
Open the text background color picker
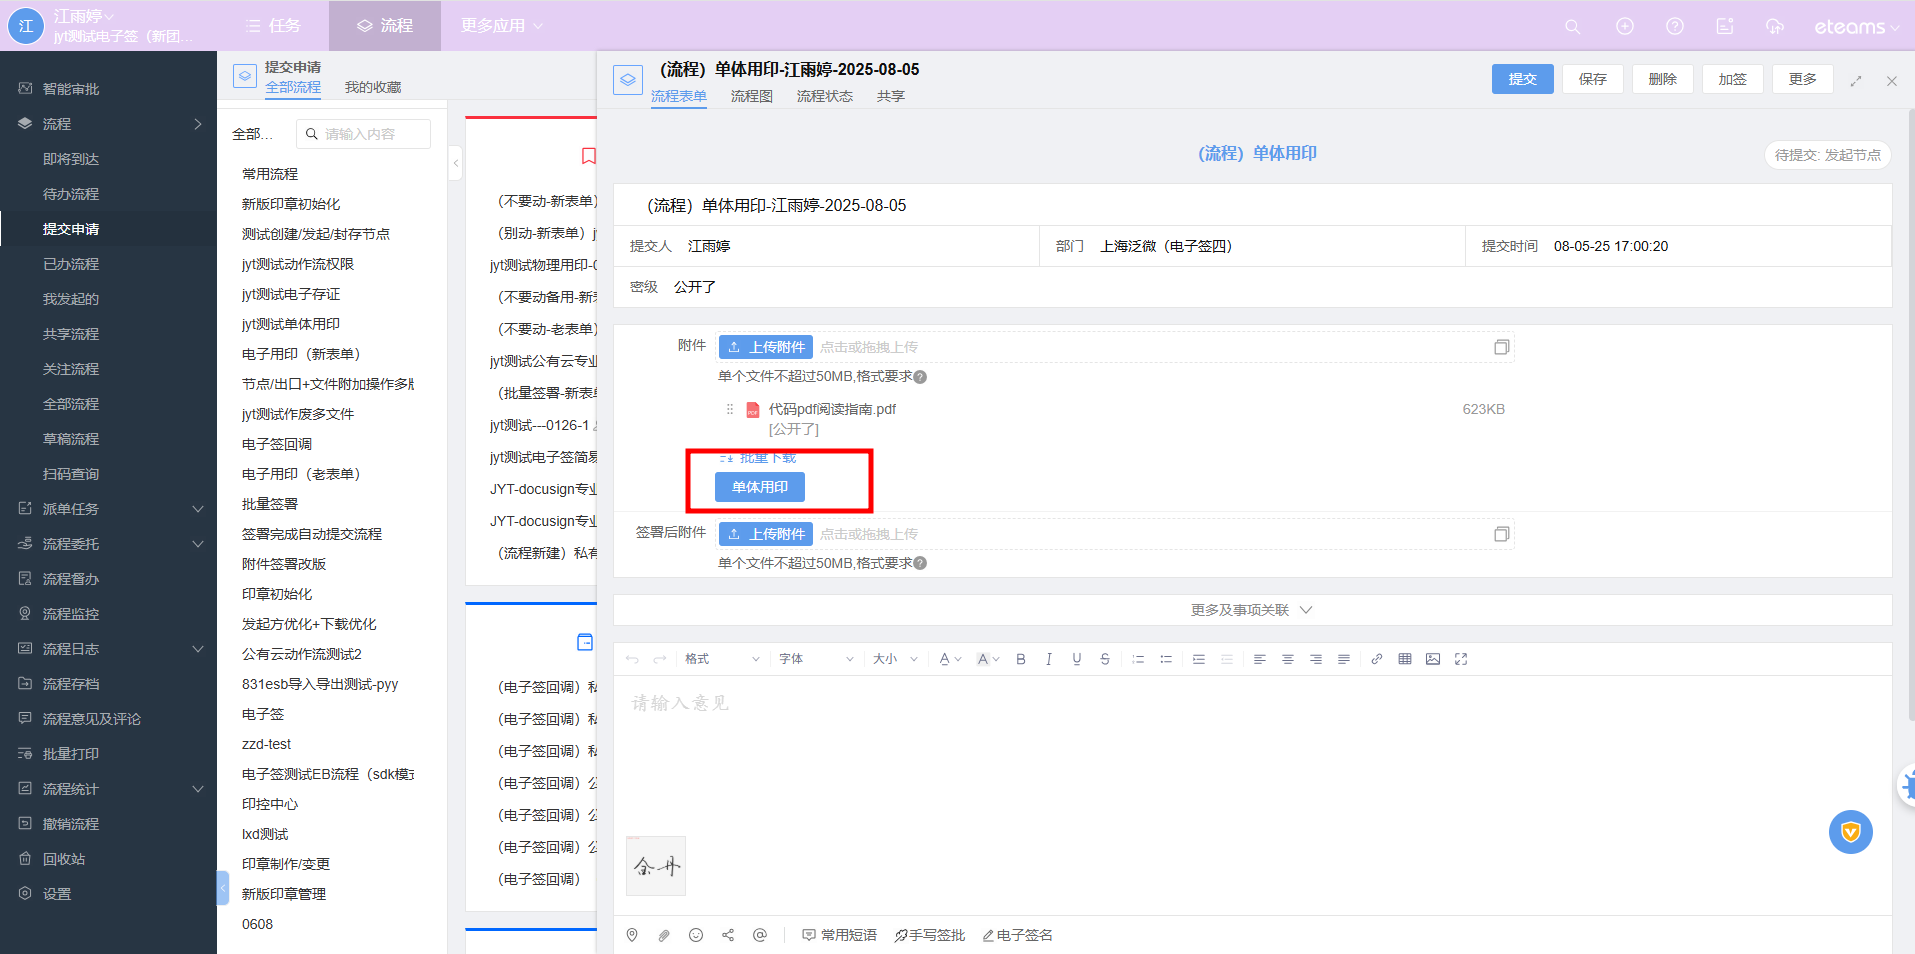tap(987, 659)
